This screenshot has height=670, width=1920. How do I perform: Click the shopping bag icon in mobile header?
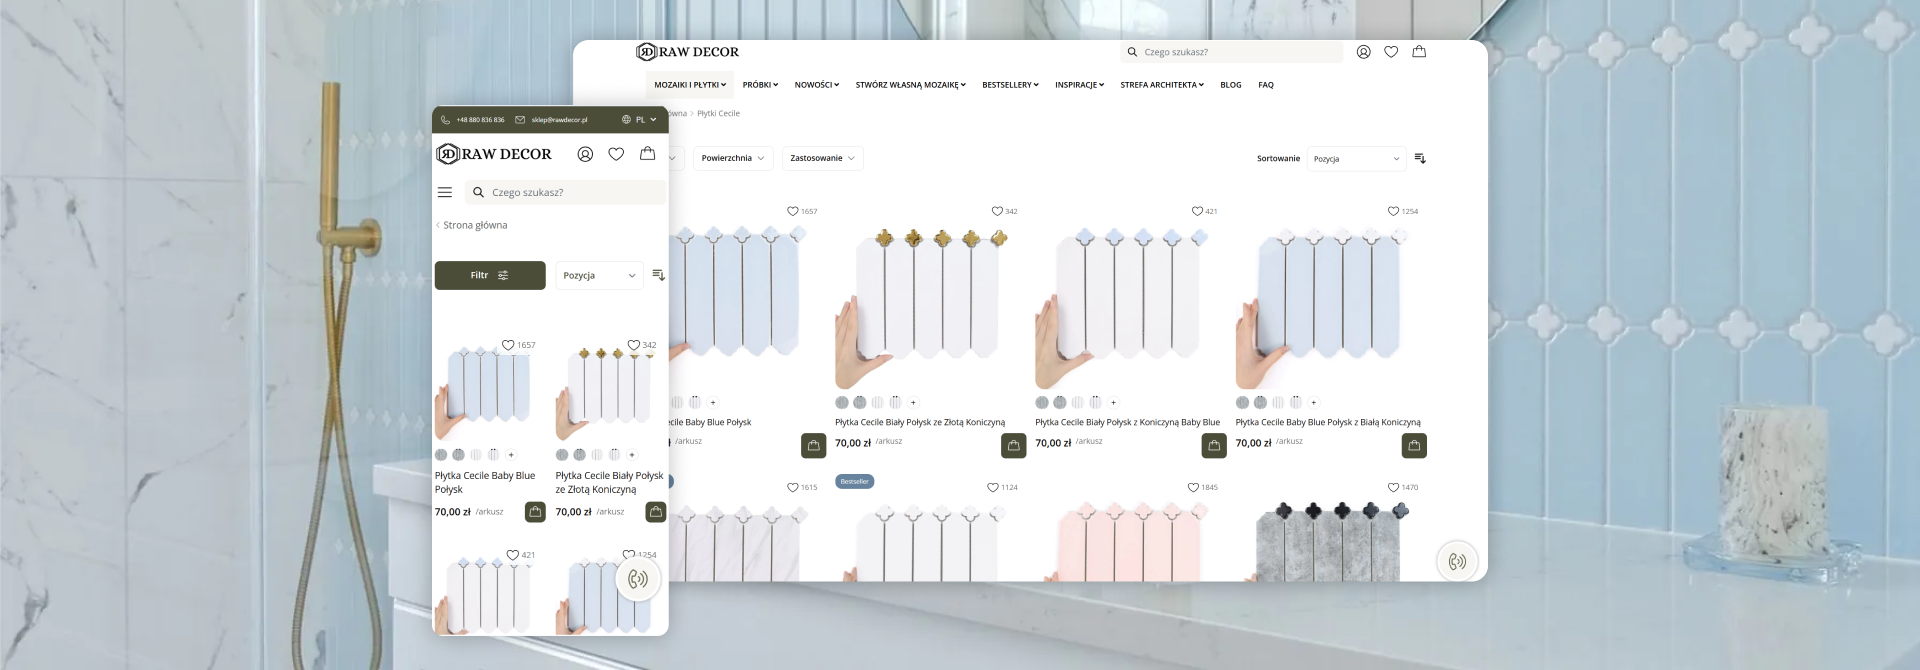pos(647,154)
